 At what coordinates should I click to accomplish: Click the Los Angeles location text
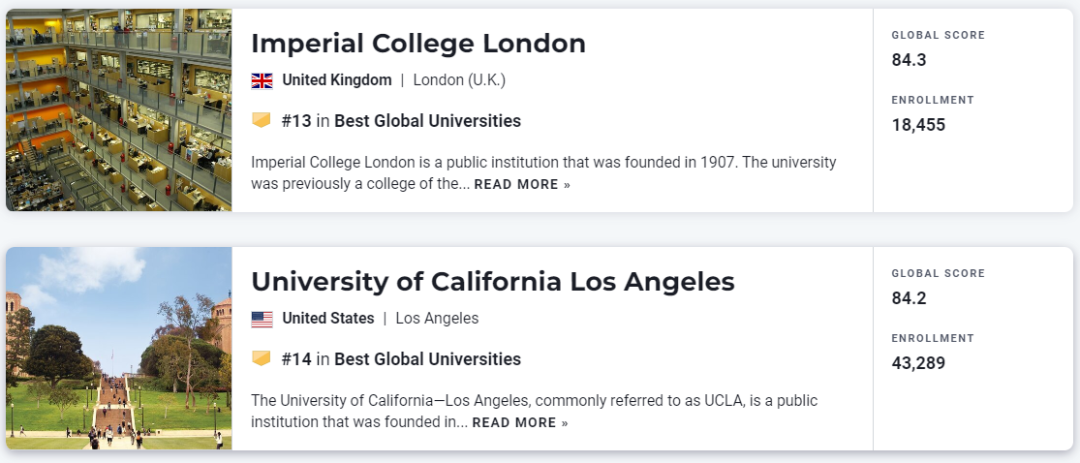tap(437, 319)
